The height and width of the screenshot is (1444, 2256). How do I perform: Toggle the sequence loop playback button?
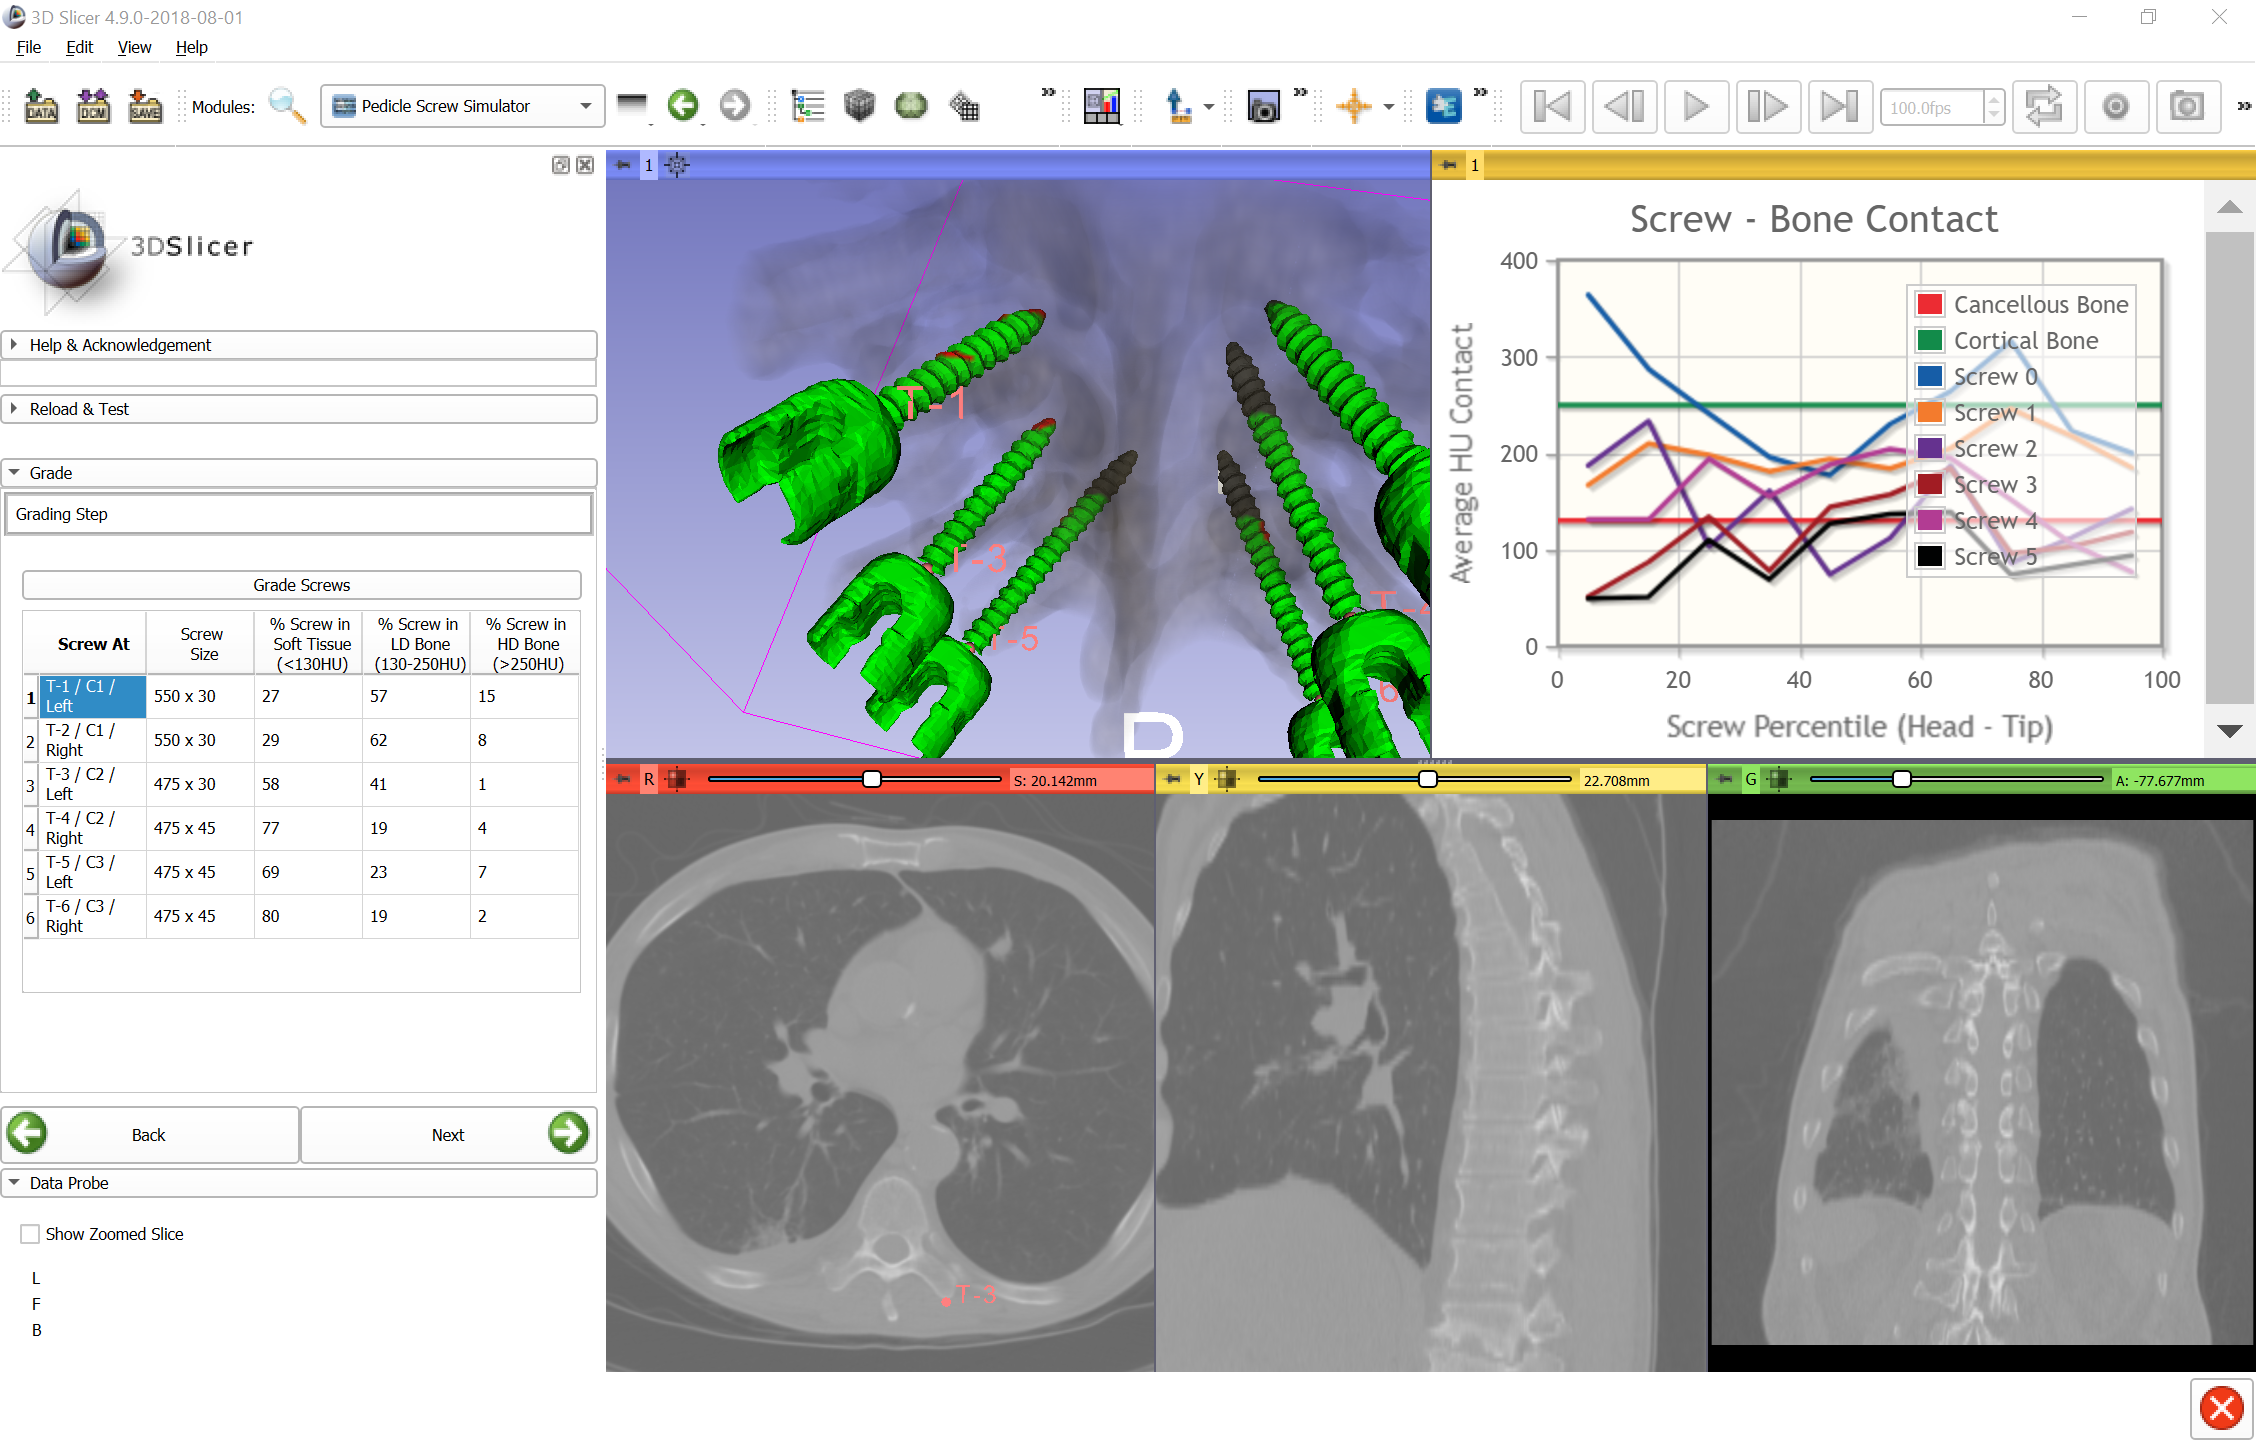(x=2043, y=106)
